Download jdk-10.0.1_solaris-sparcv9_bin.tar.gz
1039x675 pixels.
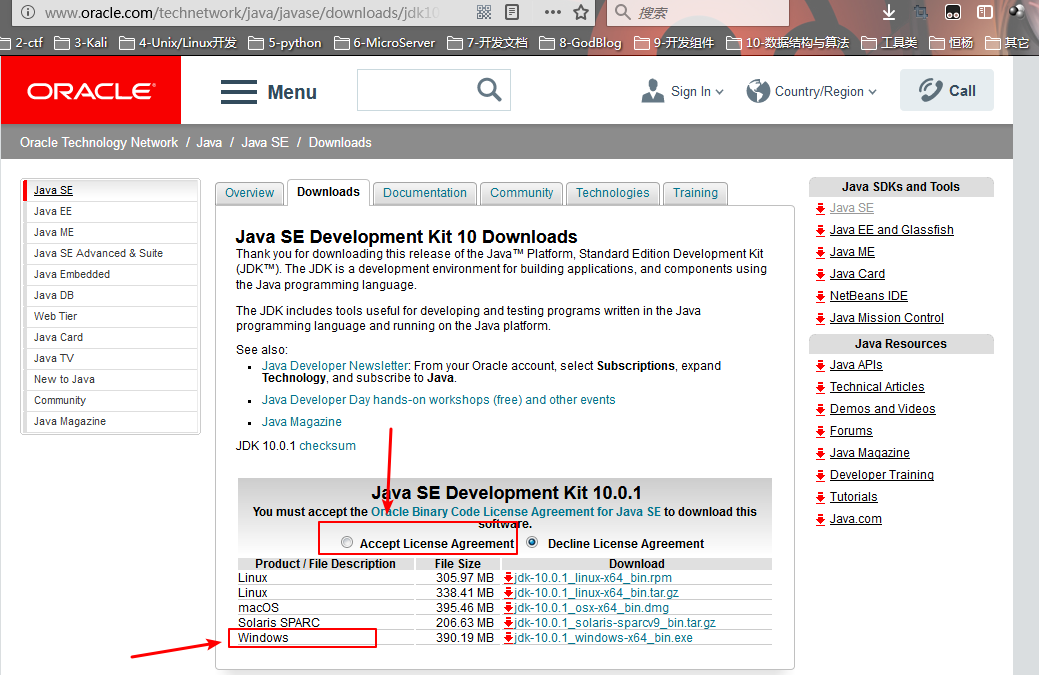(x=615, y=623)
